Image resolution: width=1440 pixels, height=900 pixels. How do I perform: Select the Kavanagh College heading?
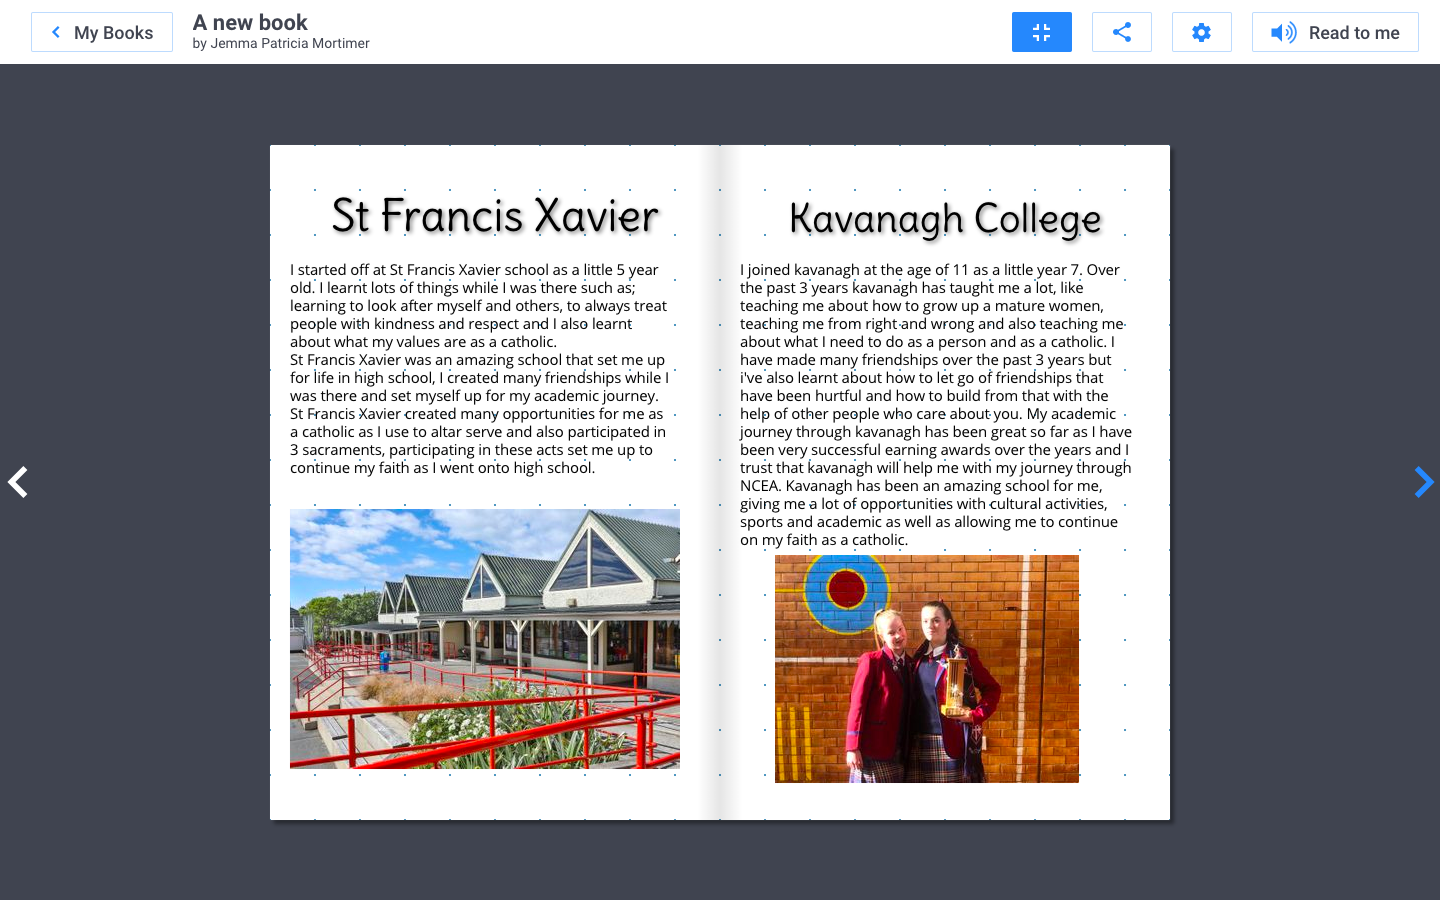tap(945, 219)
